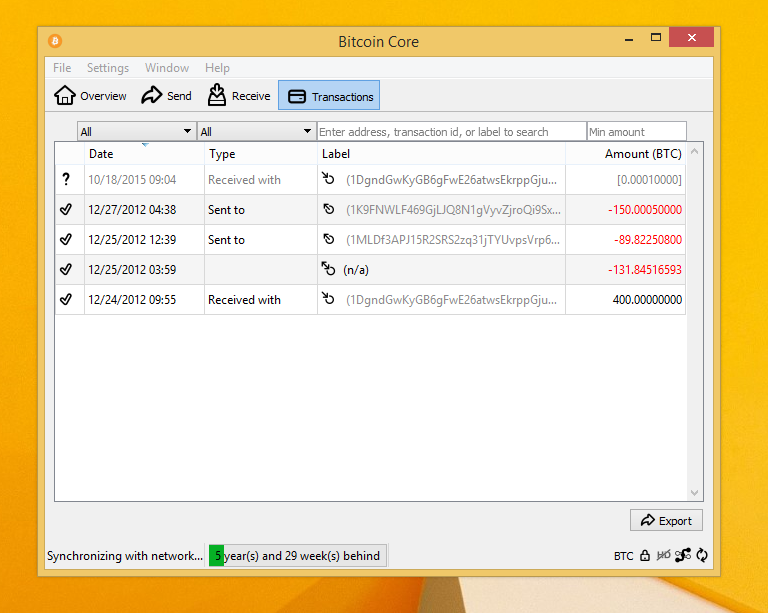Screen dimensions: 768x613
Task: Click the 1K9FNWLF469GjLJQ8N1g address label
Action: 453,210
